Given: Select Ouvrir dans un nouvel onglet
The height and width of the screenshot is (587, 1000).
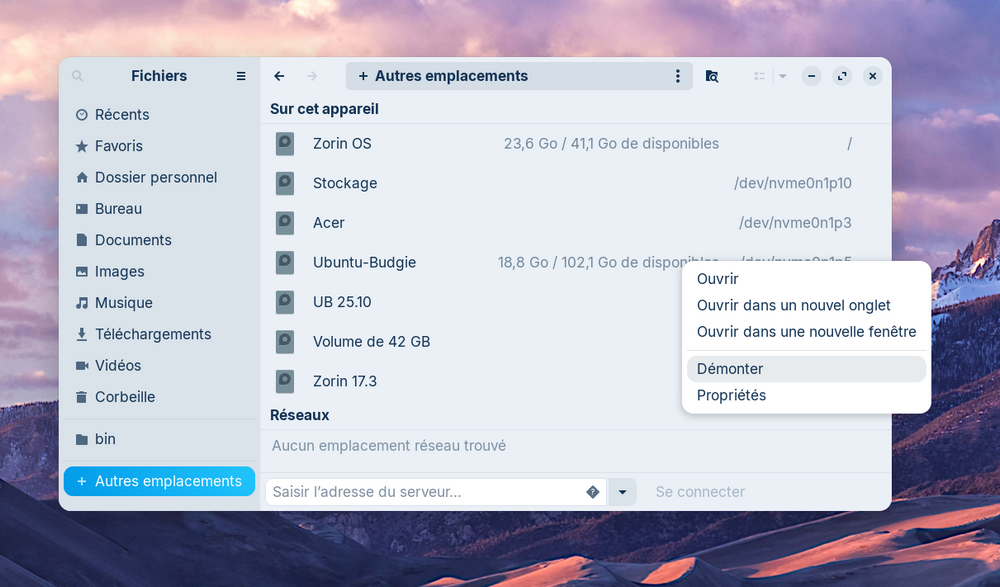Looking at the screenshot, I should pos(793,305).
